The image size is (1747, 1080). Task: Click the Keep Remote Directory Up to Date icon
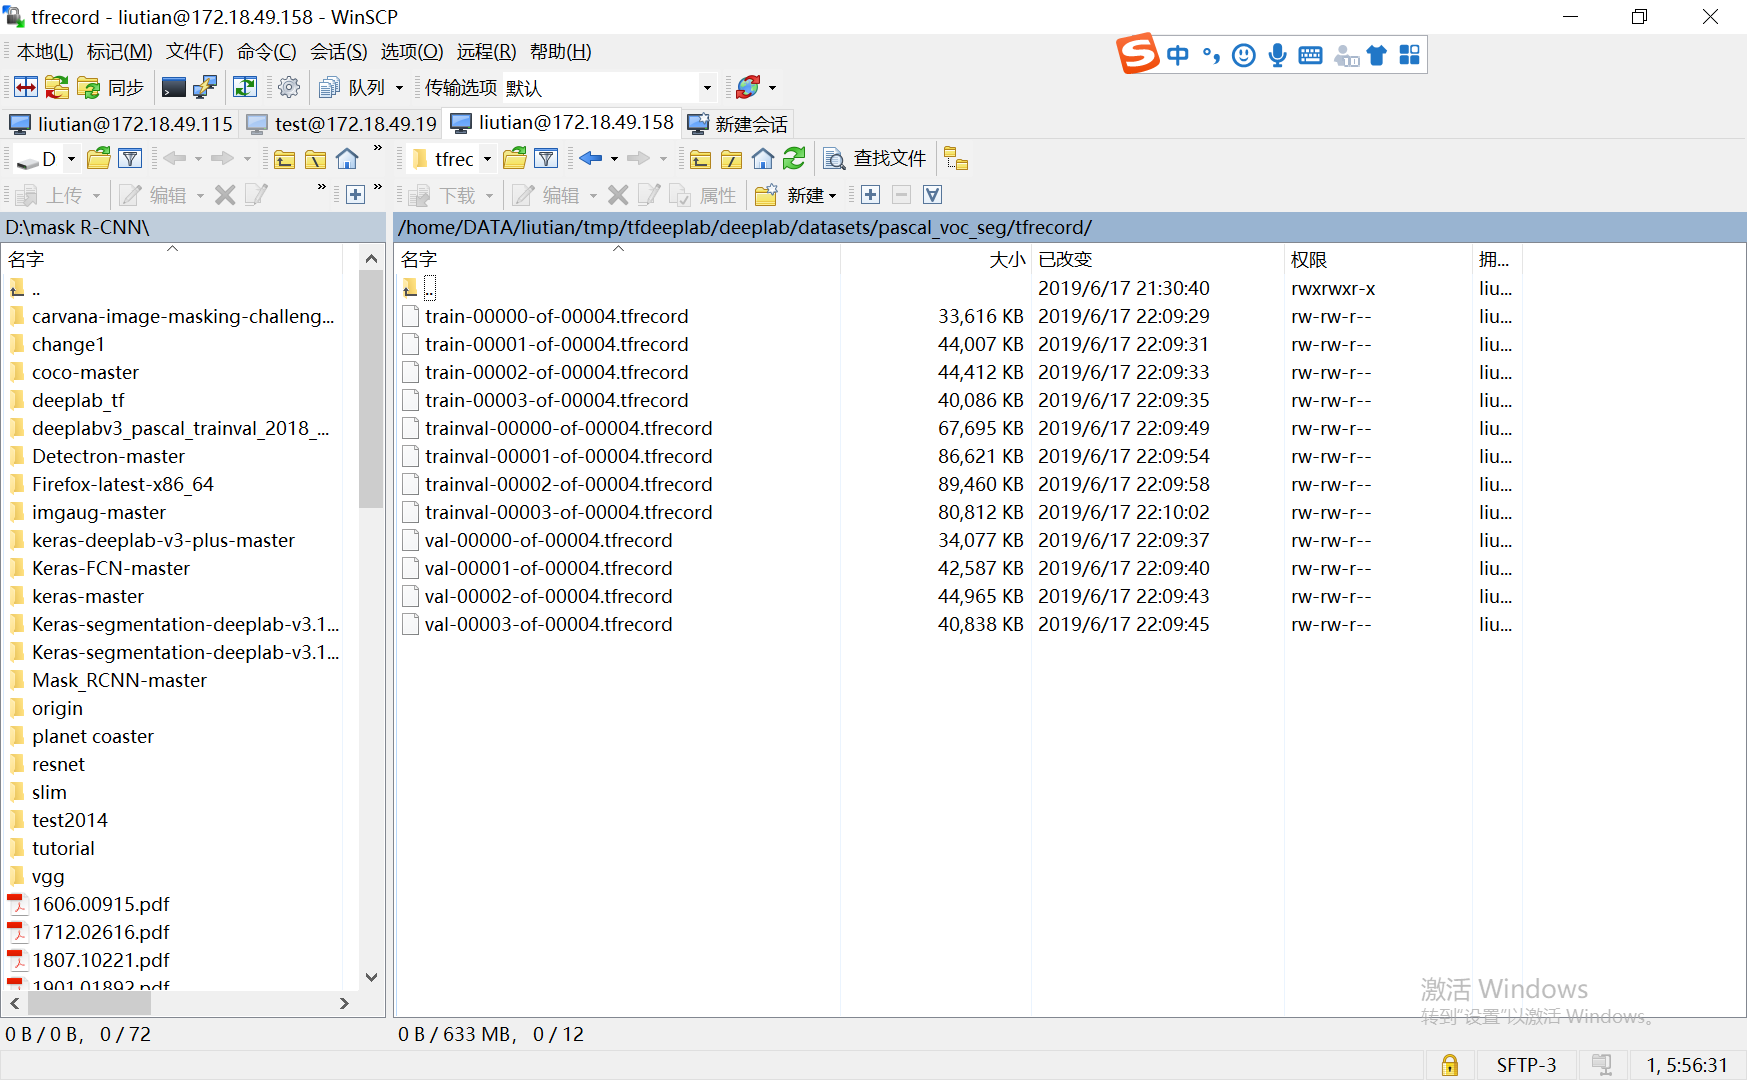245,88
